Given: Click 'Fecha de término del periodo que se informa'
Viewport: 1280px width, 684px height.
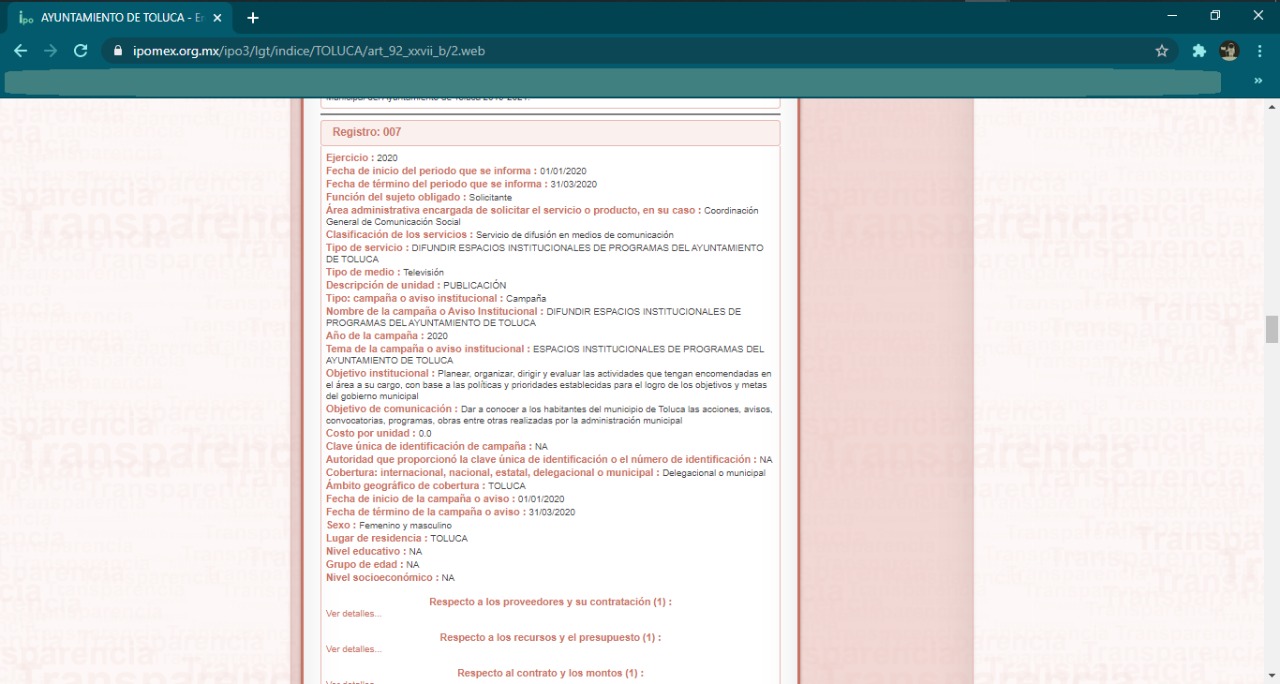Looking at the screenshot, I should click(436, 184).
